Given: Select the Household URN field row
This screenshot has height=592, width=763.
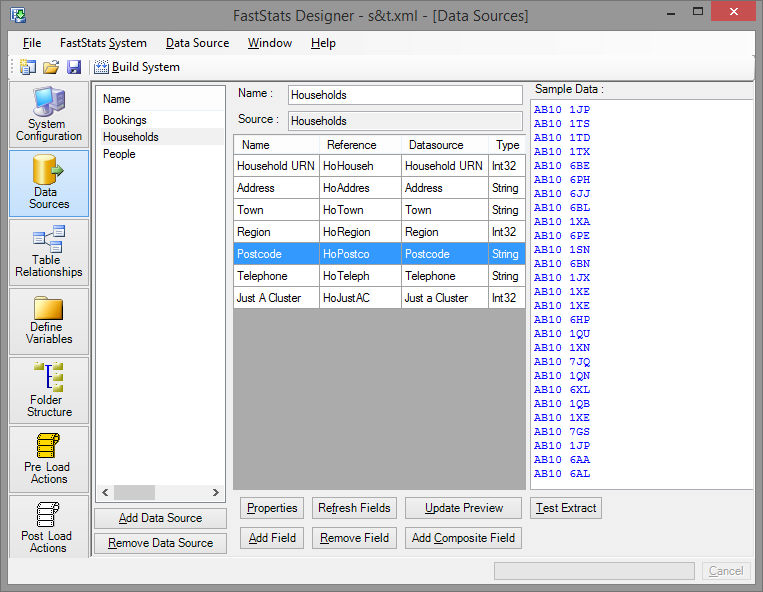Looking at the screenshot, I should point(380,166).
